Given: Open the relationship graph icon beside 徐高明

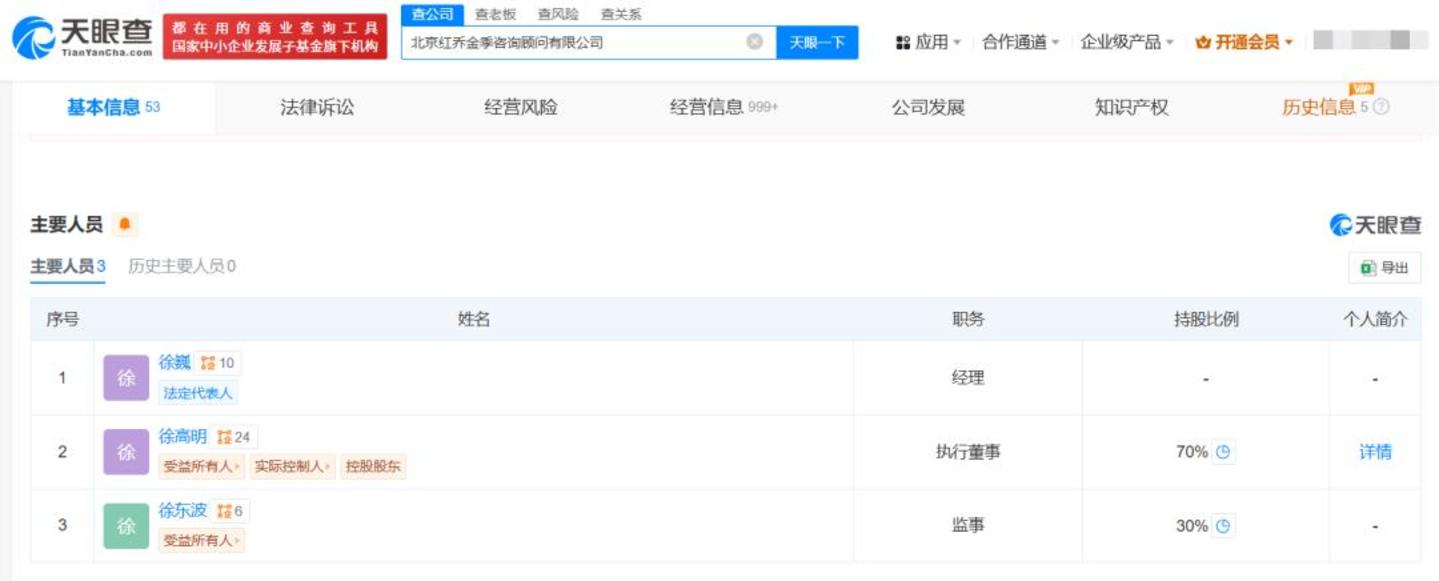Looking at the screenshot, I should [225, 437].
